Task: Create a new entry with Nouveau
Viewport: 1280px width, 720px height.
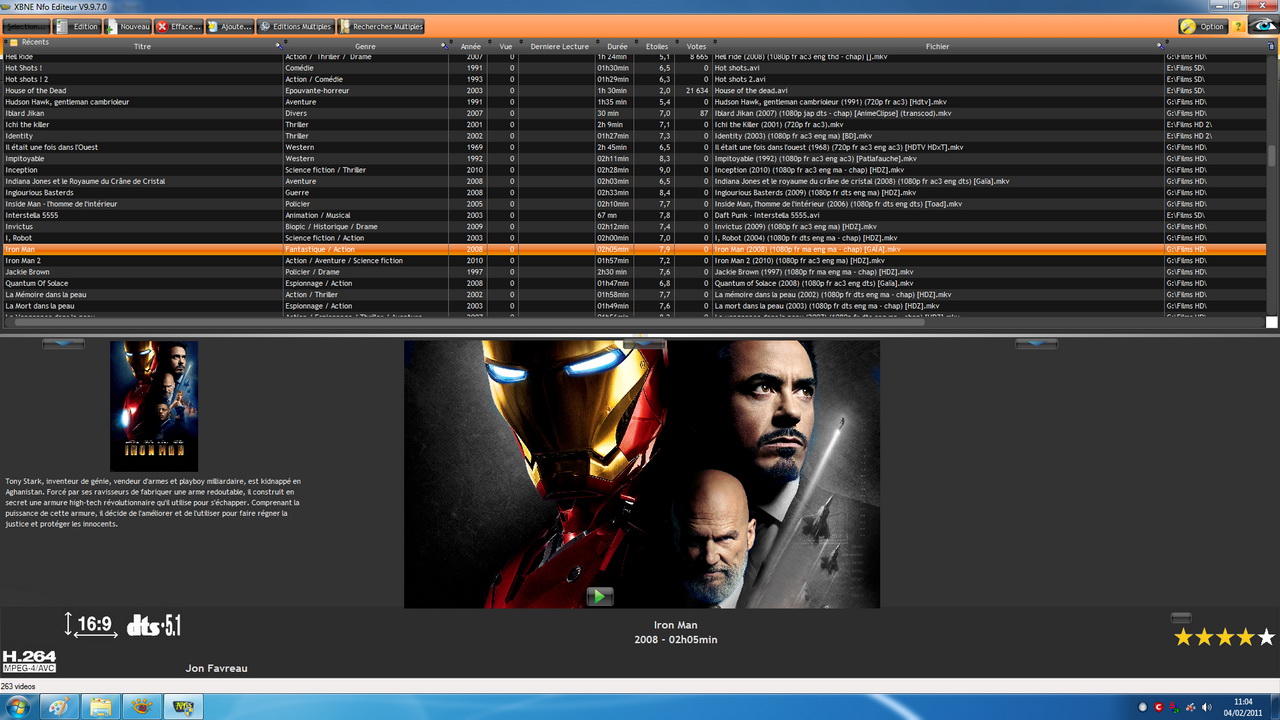Action: pyautogui.click(x=128, y=27)
